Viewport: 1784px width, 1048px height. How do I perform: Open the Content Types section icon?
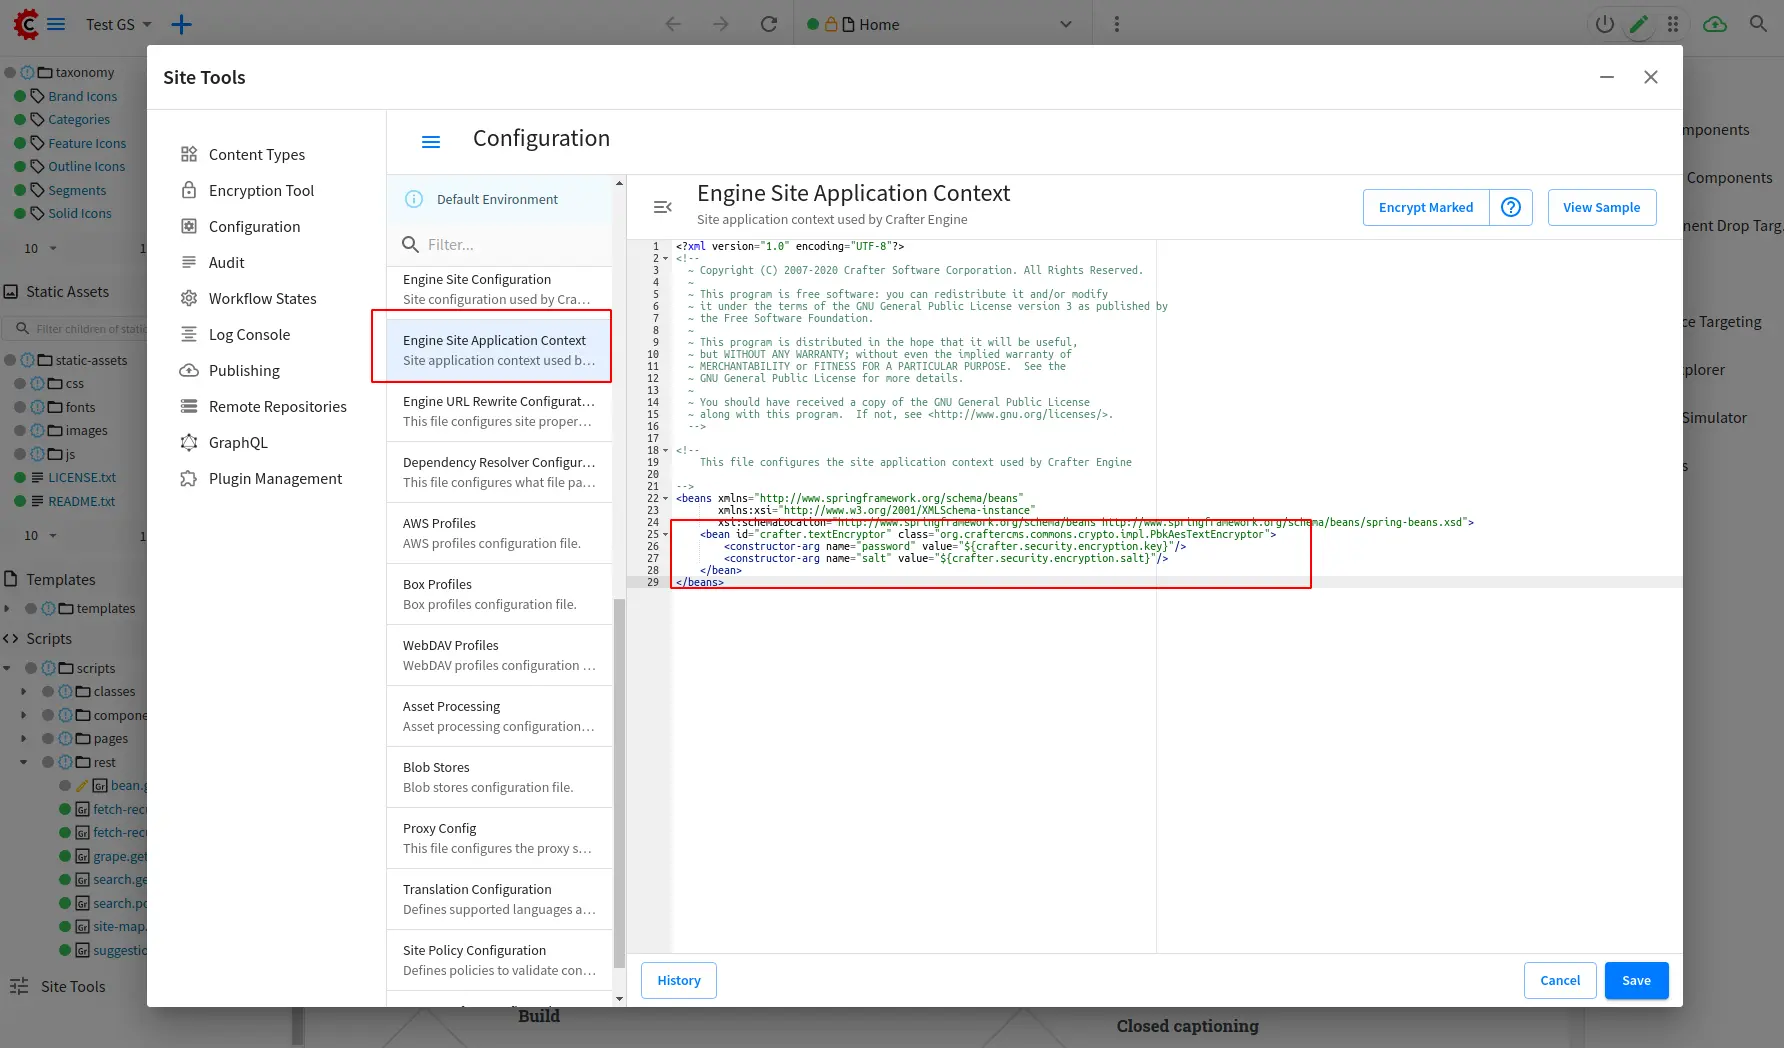tap(188, 154)
